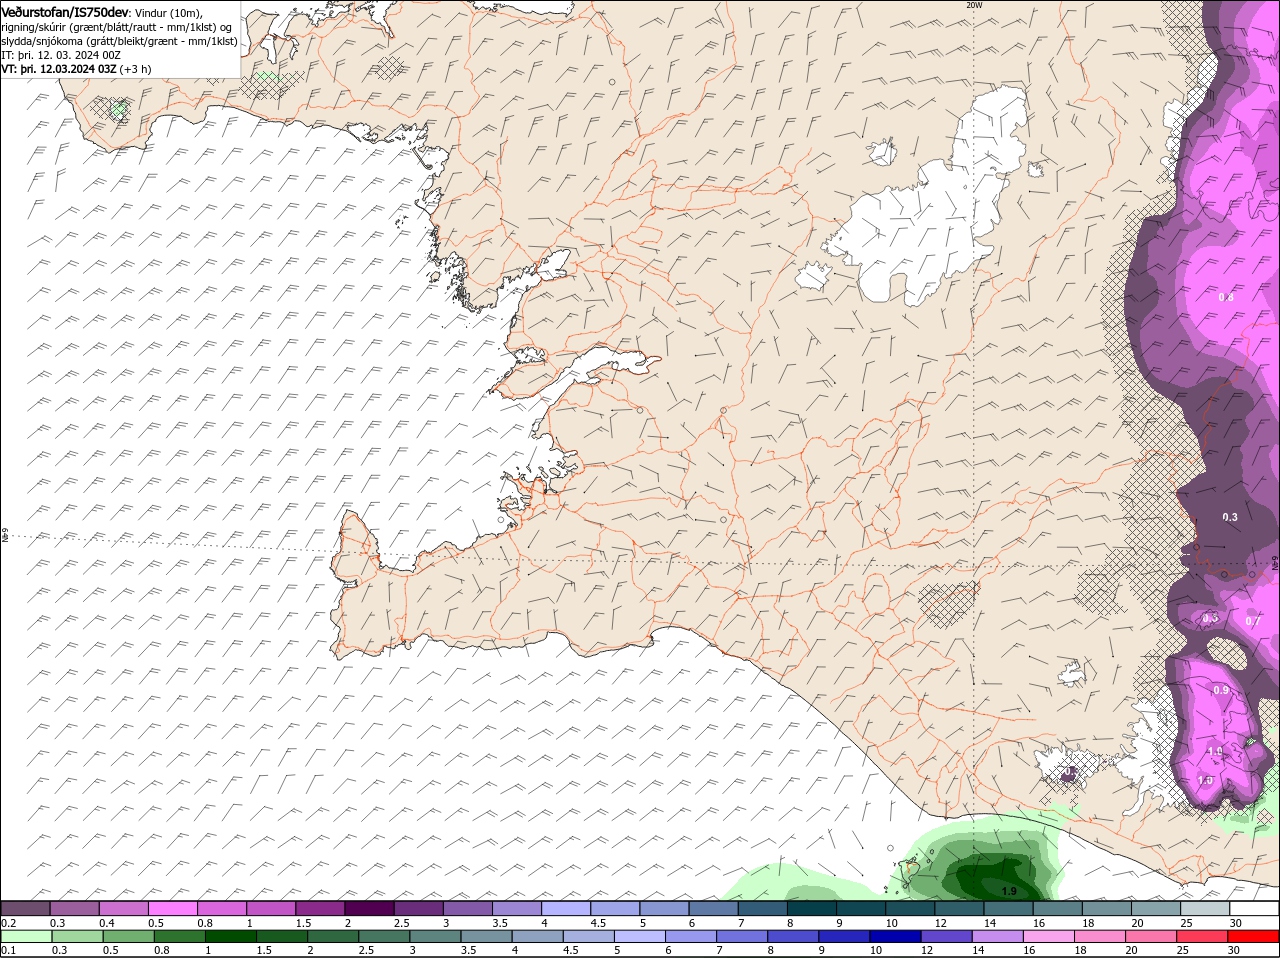Select the 'VT: þri. 12.03.2024 03Z (+3 h)' line
Screen dimensions: 1280x958
pyautogui.click(x=77, y=69)
